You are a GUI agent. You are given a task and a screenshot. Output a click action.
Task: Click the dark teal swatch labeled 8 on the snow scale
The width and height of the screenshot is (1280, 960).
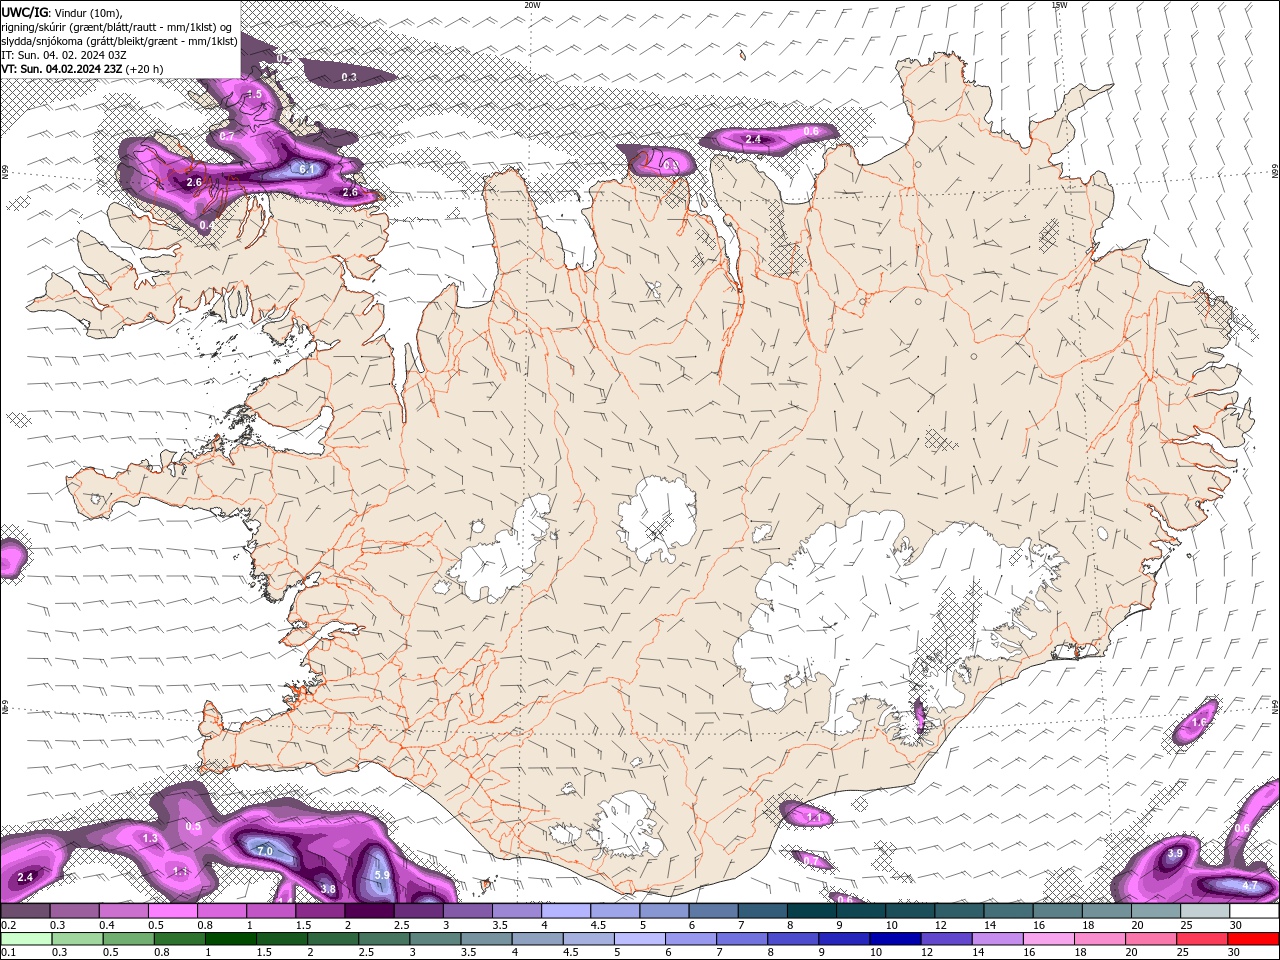coord(811,911)
